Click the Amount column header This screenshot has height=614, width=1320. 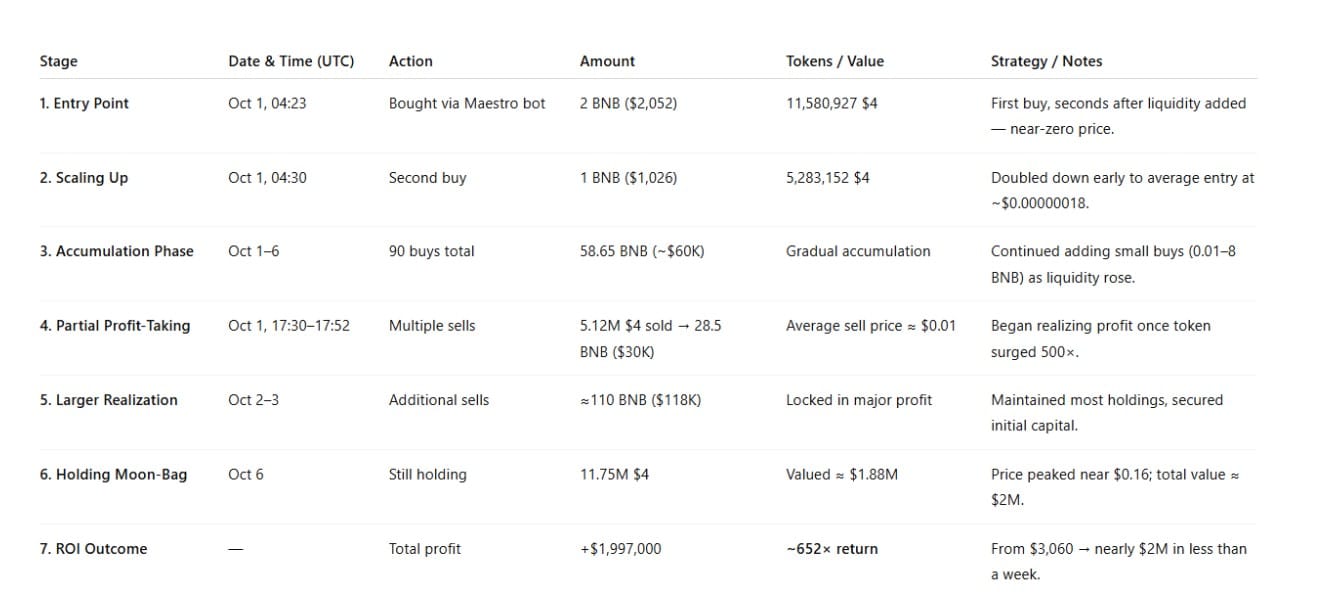[607, 61]
